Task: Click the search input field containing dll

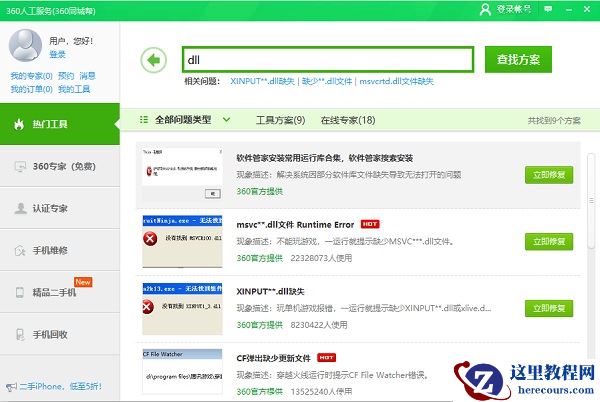Action: (328, 60)
